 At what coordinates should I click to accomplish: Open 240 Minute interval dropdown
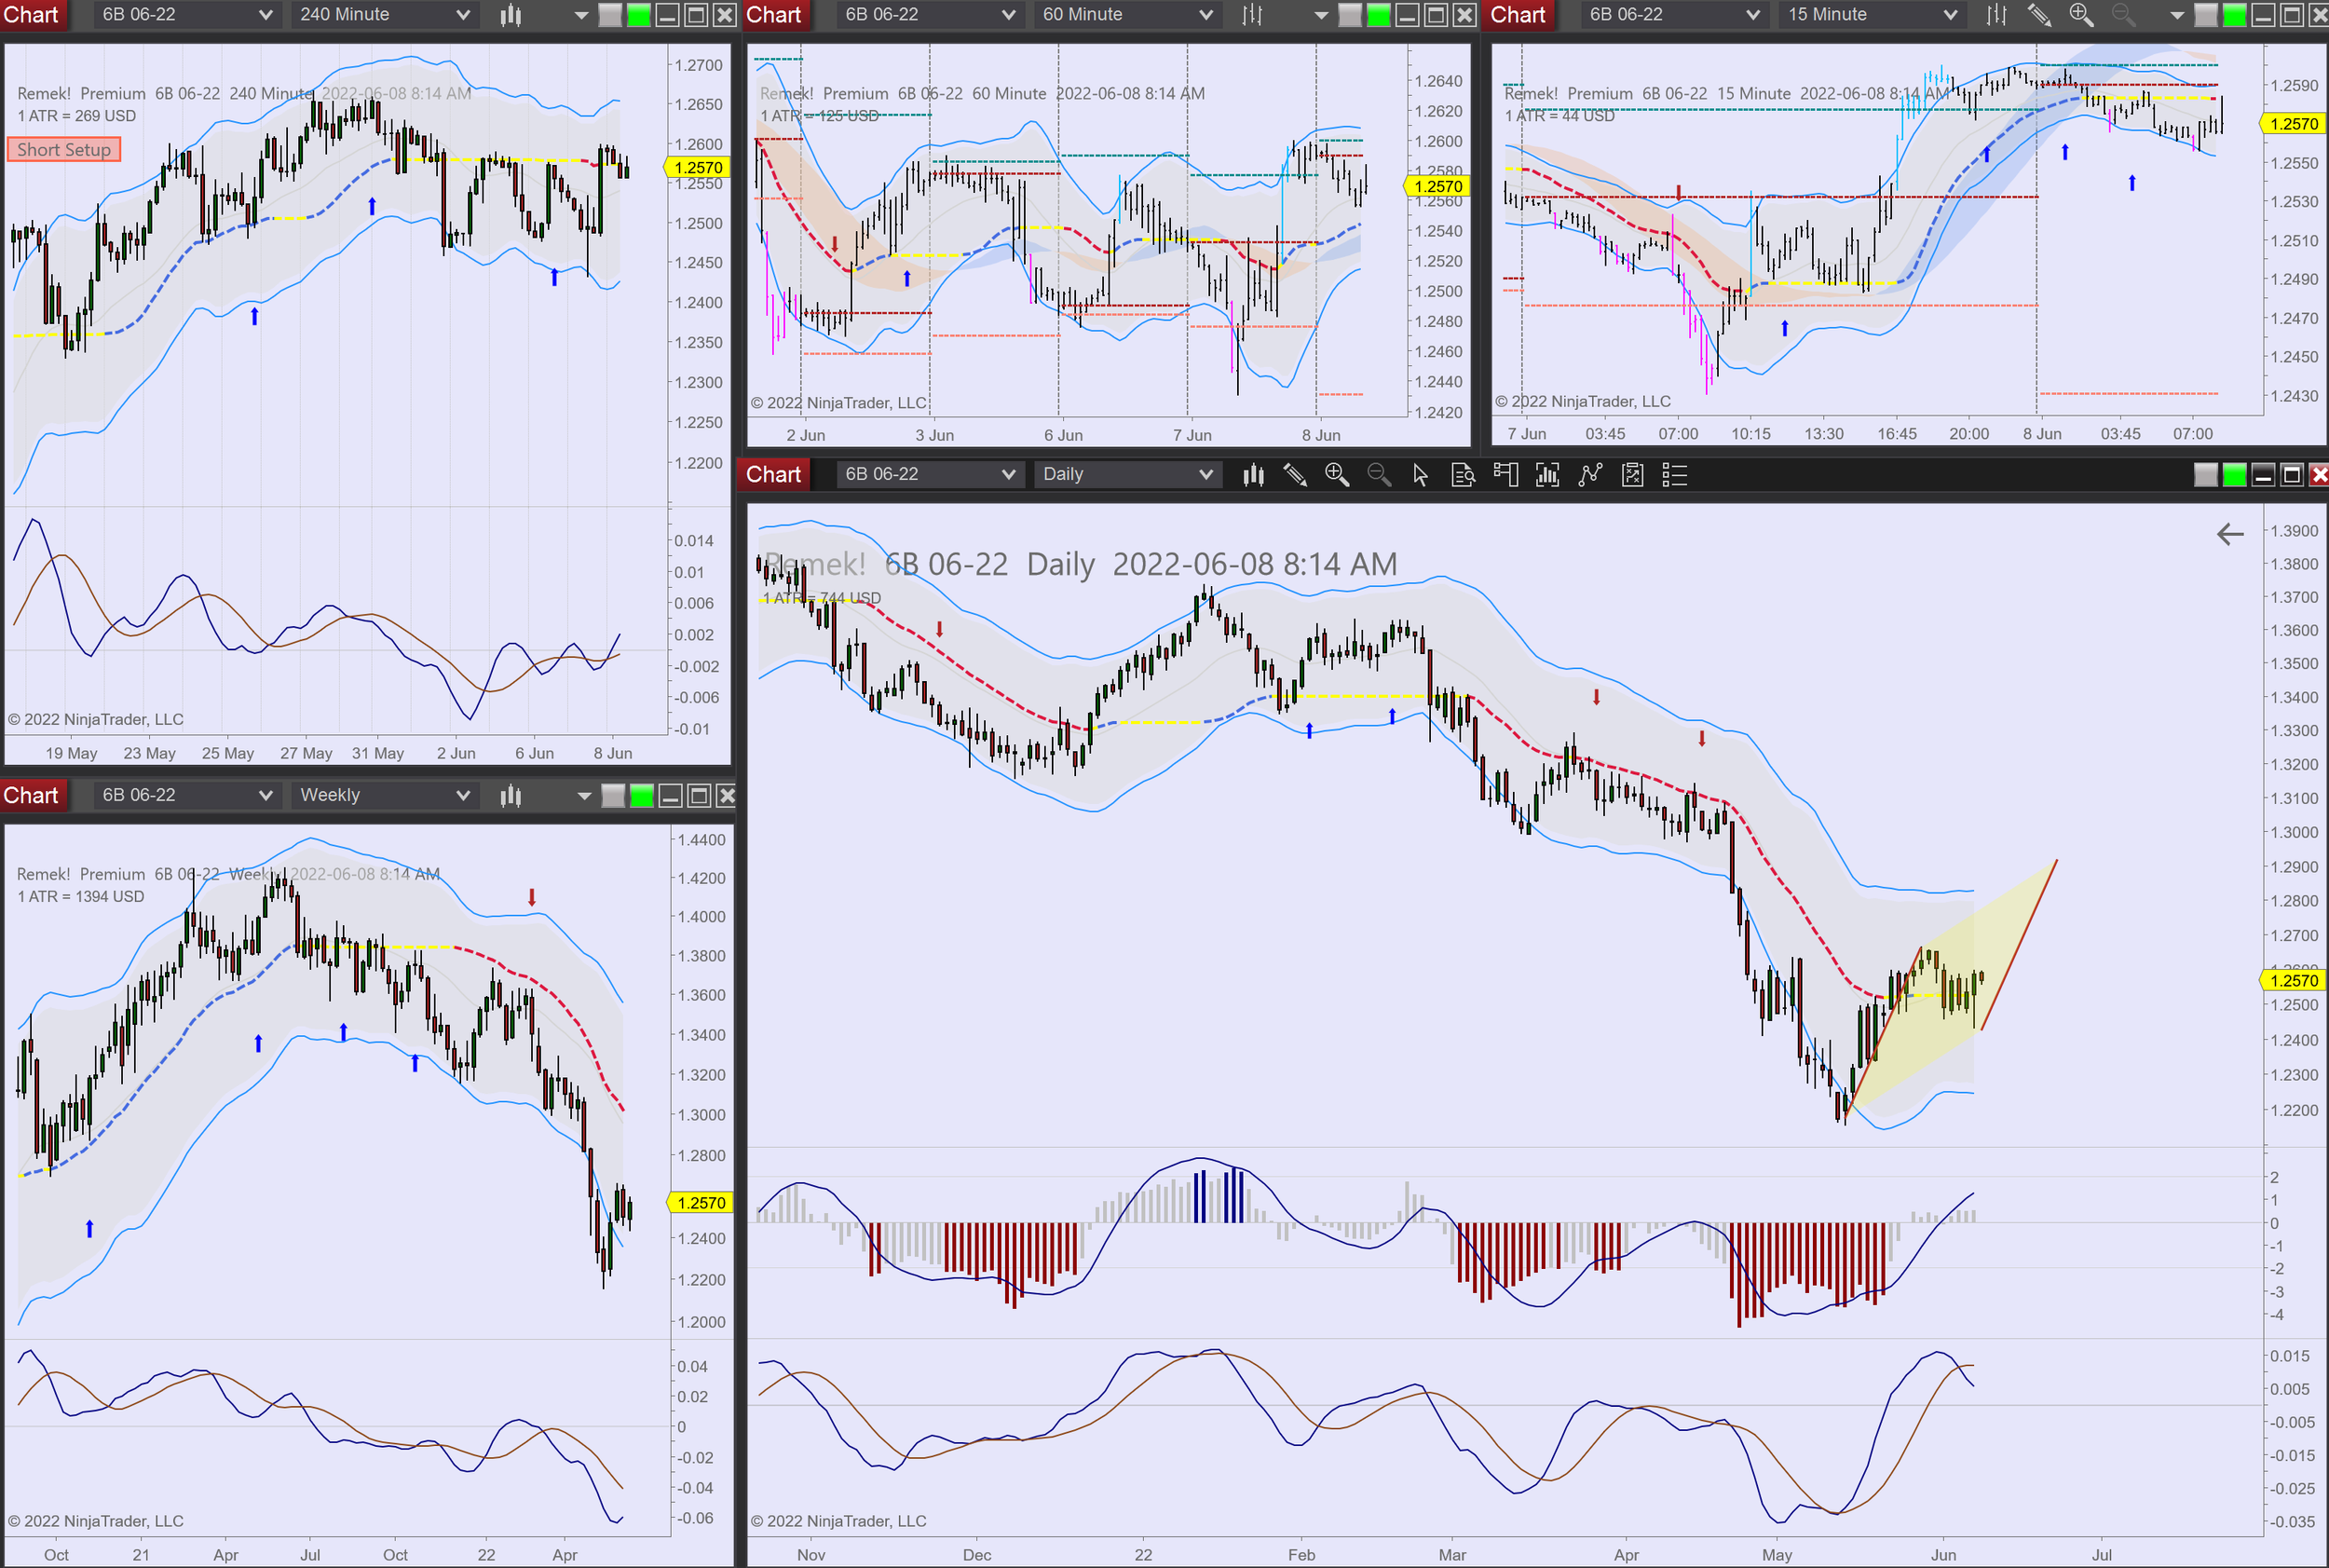pos(384,15)
